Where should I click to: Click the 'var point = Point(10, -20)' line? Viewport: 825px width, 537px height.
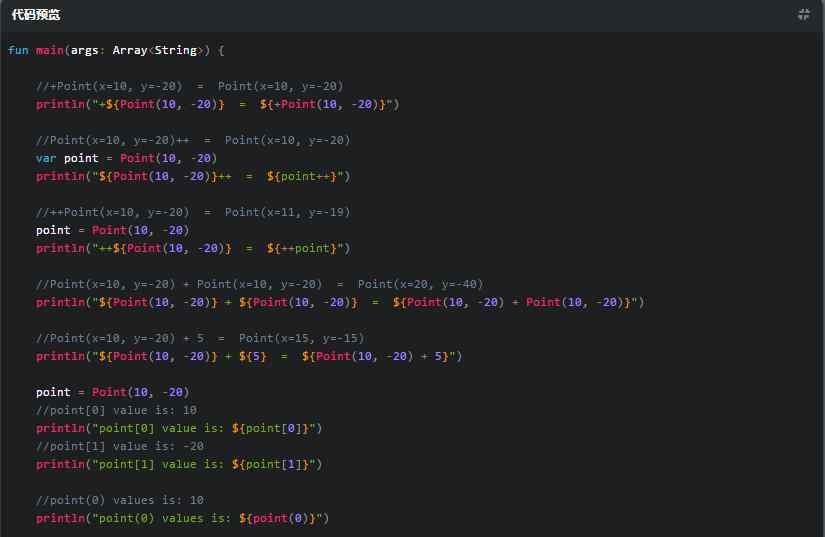[126, 158]
